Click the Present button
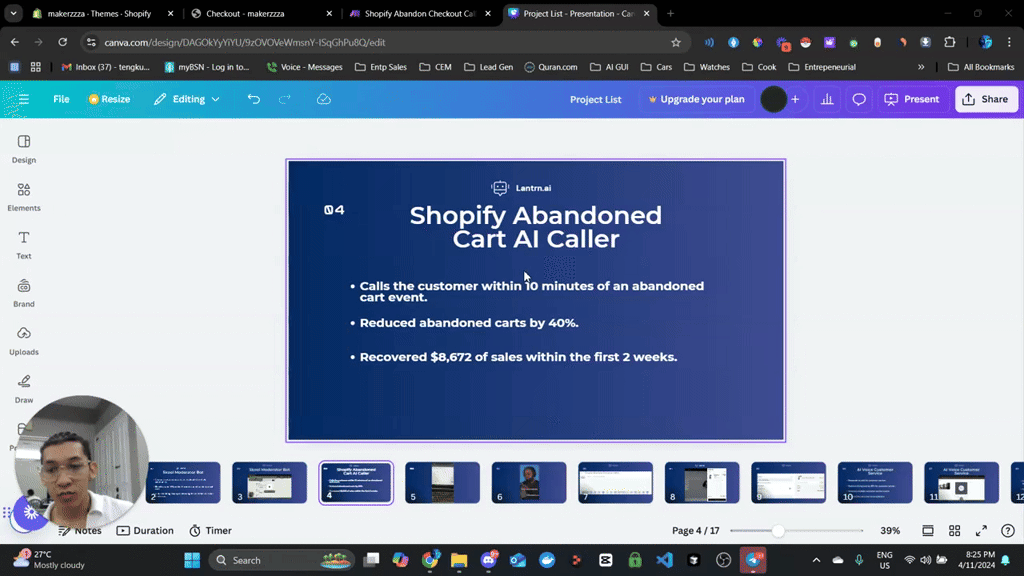This screenshot has height=576, width=1024. [x=911, y=99]
